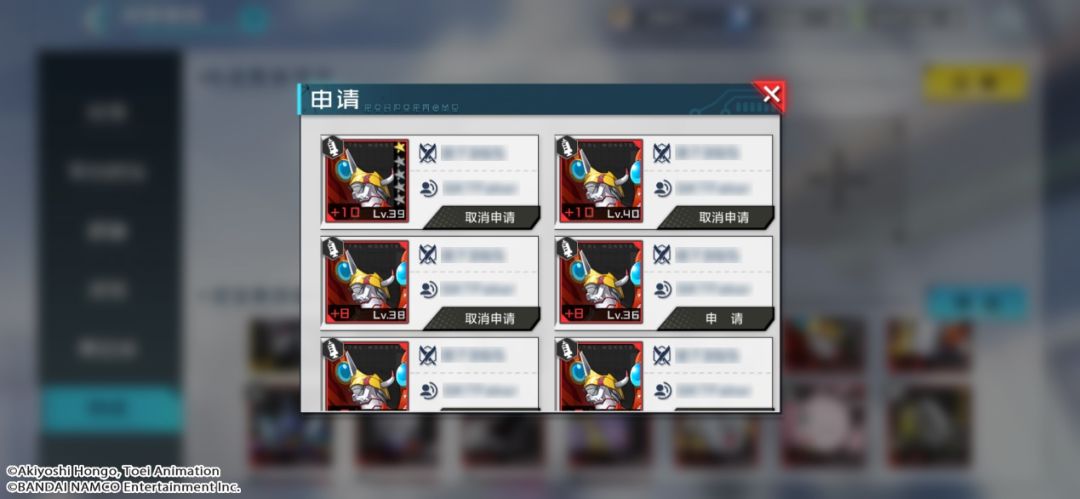
Task: Tap the crossed-swords icon on Lv.38 card
Action: pos(428,254)
